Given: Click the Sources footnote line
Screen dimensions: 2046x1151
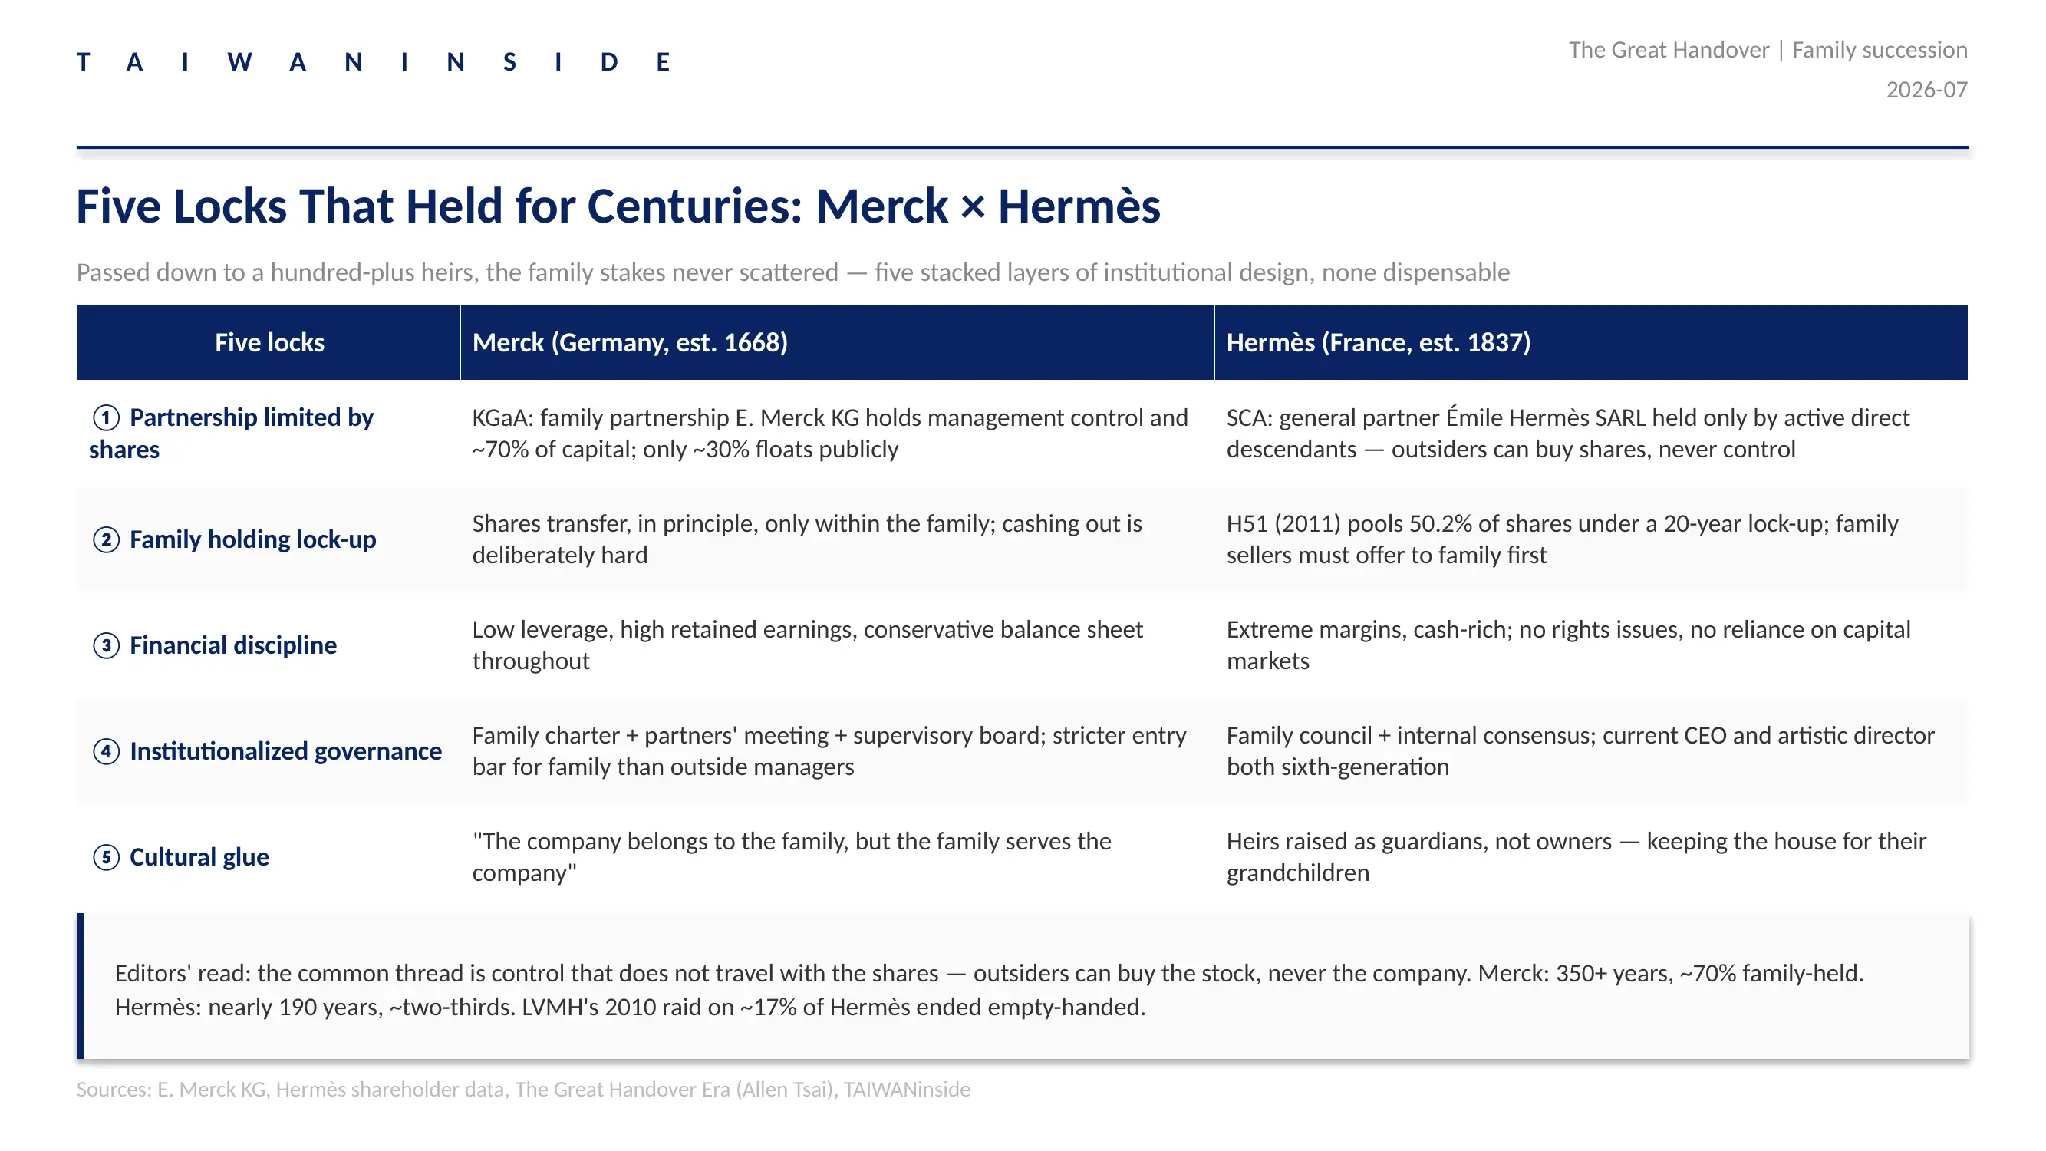Looking at the screenshot, I should [523, 1090].
